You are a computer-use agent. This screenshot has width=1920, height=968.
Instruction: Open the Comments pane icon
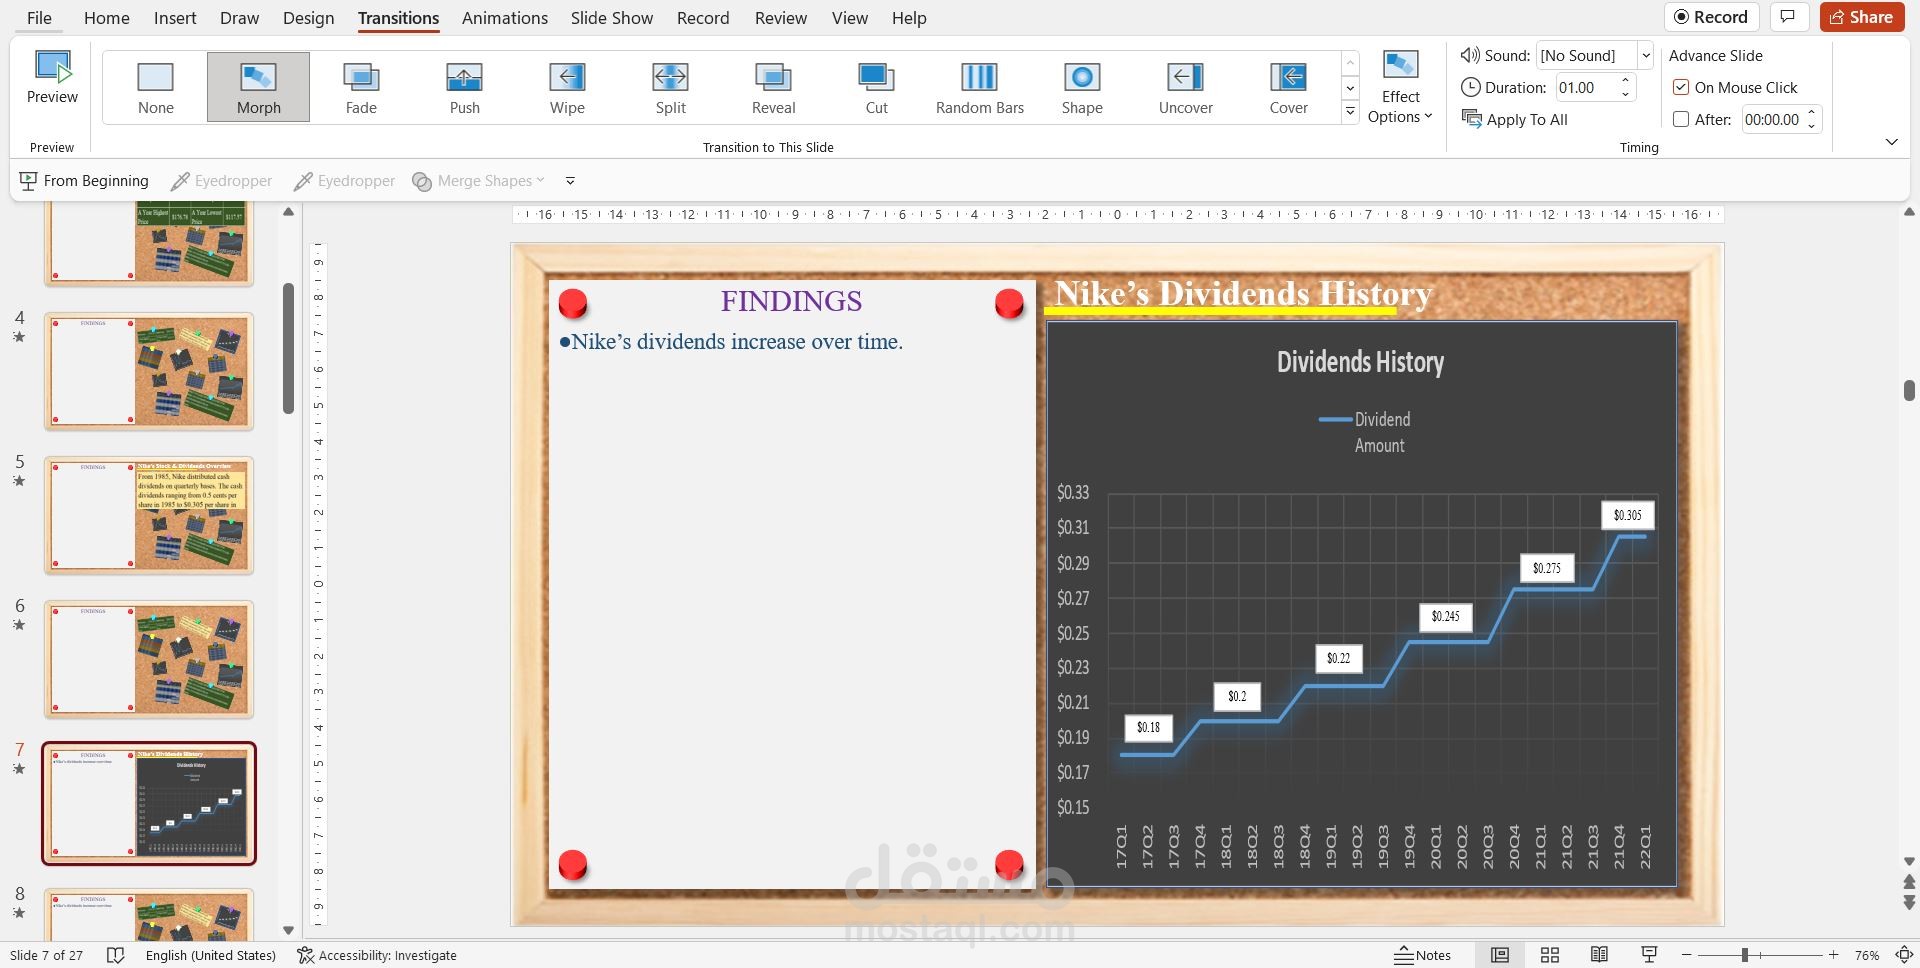tap(1788, 17)
